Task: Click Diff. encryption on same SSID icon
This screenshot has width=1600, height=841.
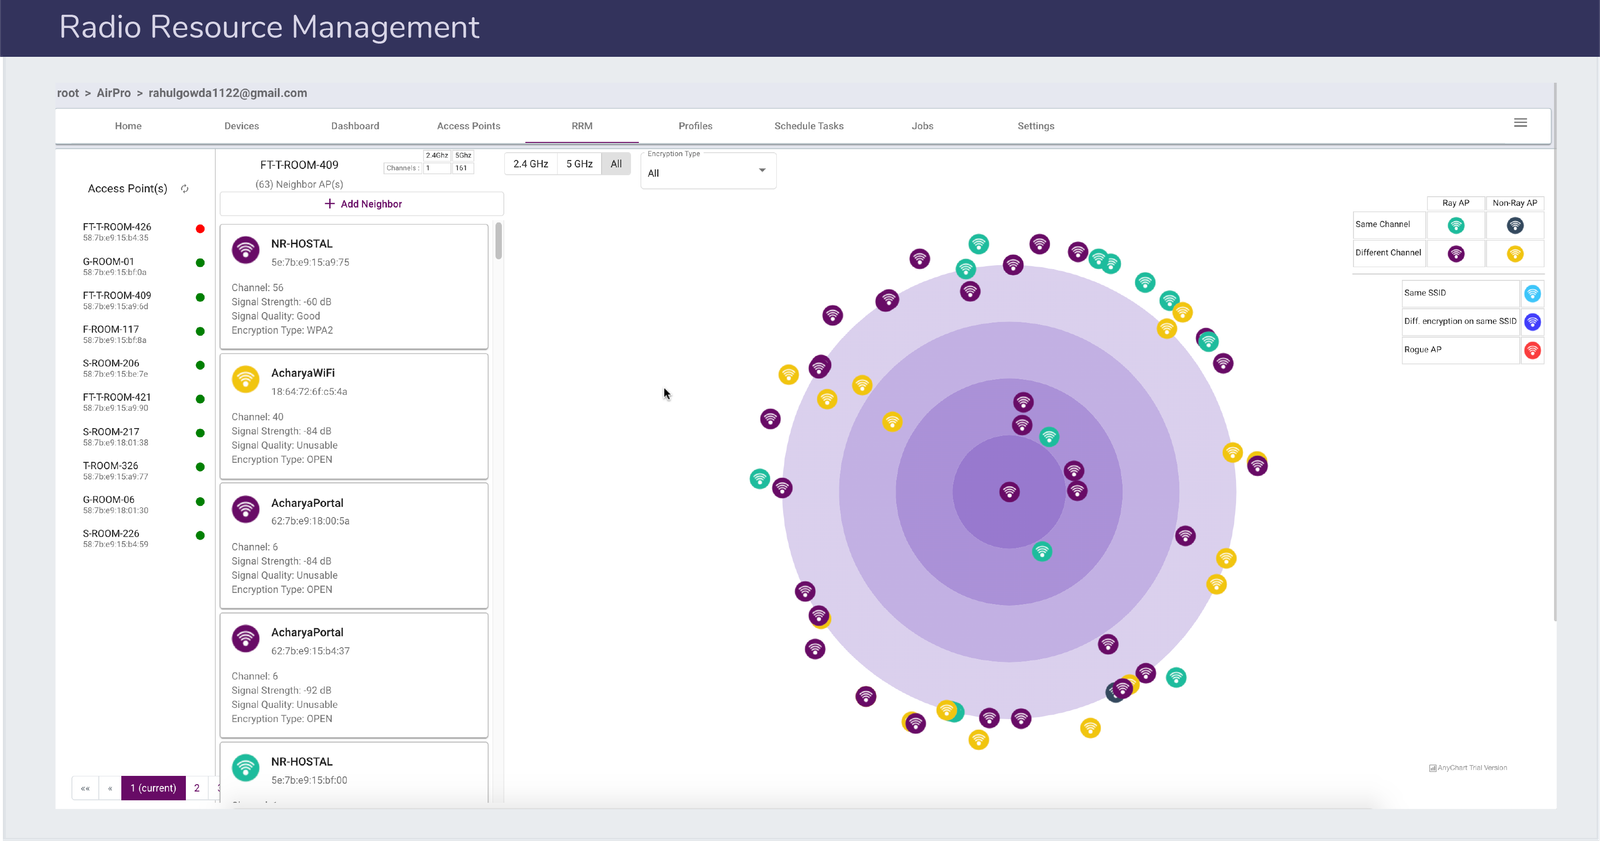Action: (1532, 322)
